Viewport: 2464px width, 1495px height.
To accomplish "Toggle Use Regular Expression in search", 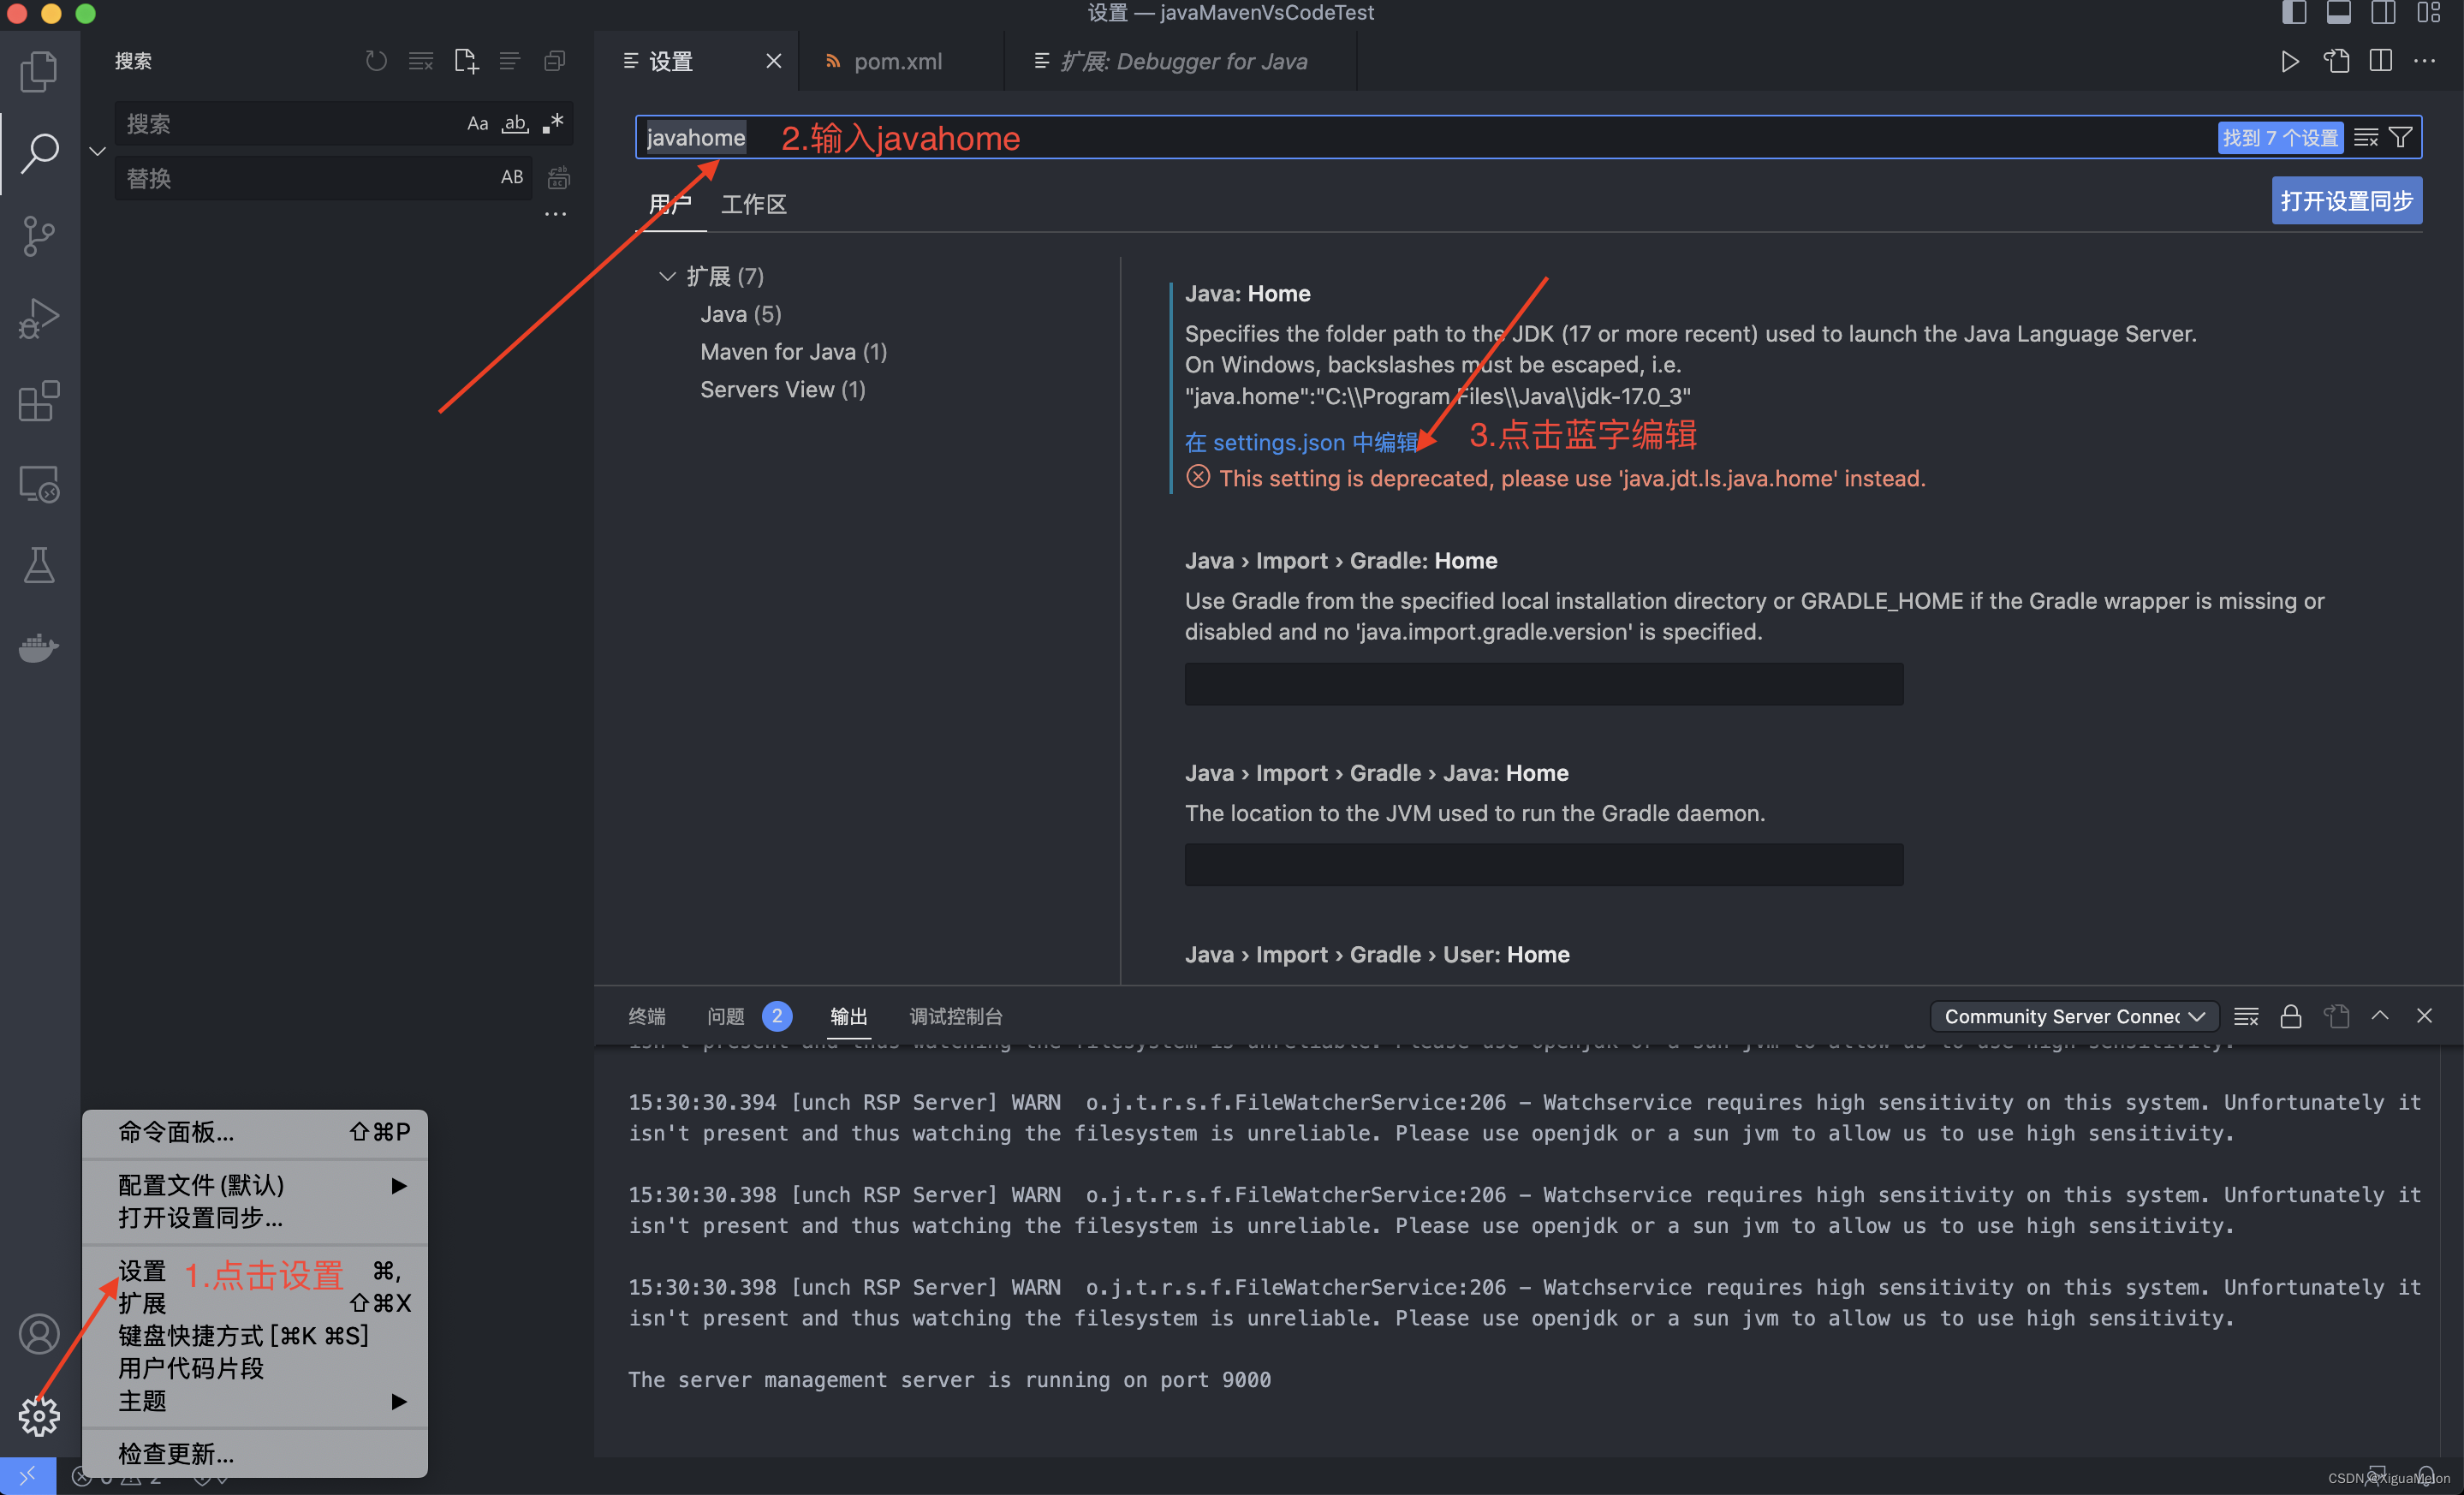I will pos(553,124).
